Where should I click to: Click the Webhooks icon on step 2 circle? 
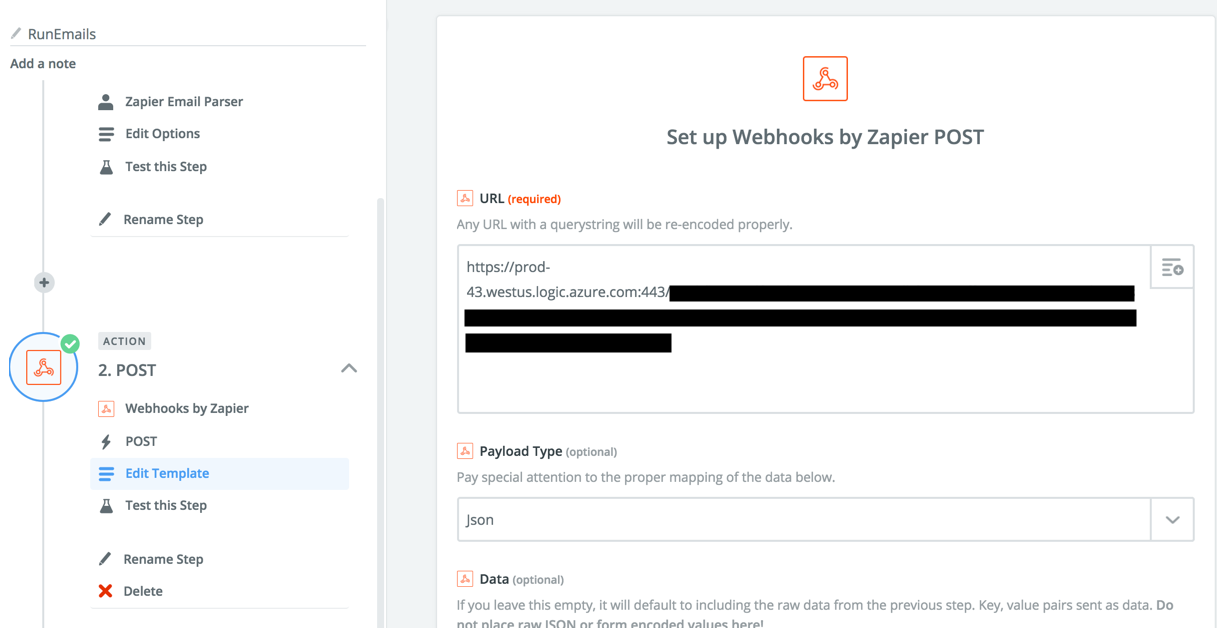point(44,368)
